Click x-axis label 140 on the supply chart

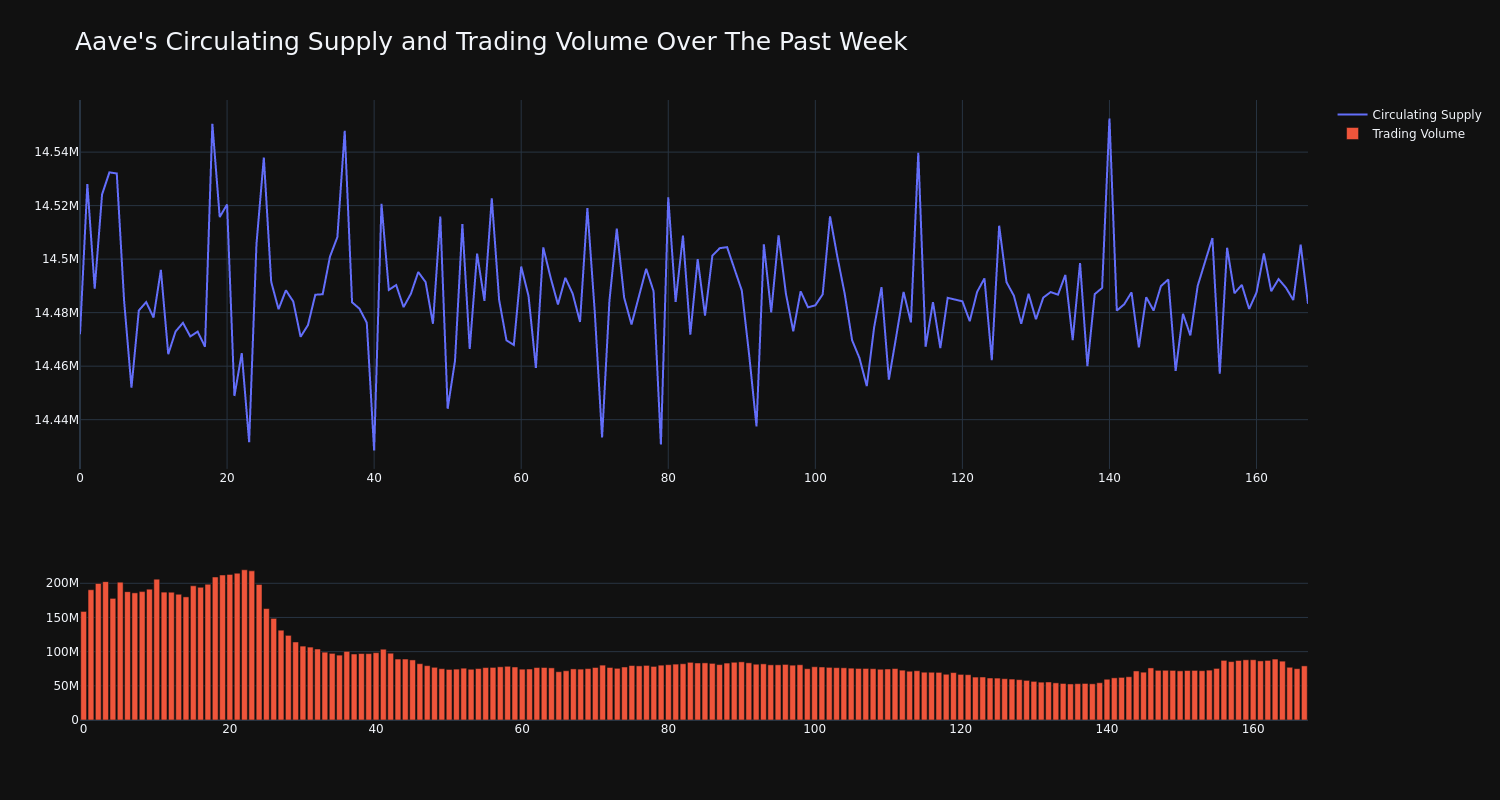(1109, 478)
